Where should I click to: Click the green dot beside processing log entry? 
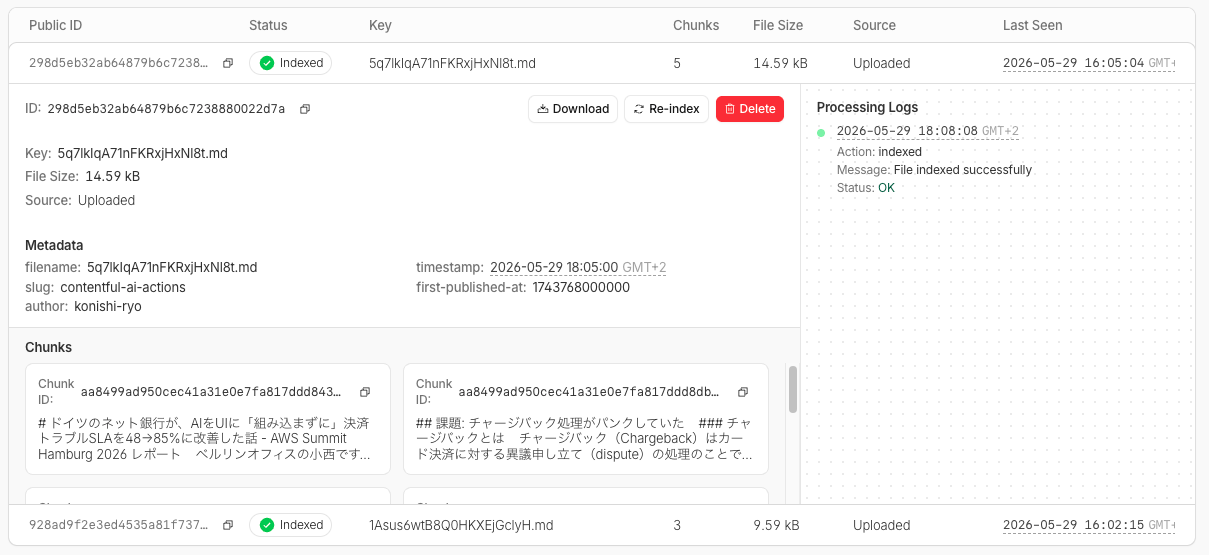click(821, 132)
